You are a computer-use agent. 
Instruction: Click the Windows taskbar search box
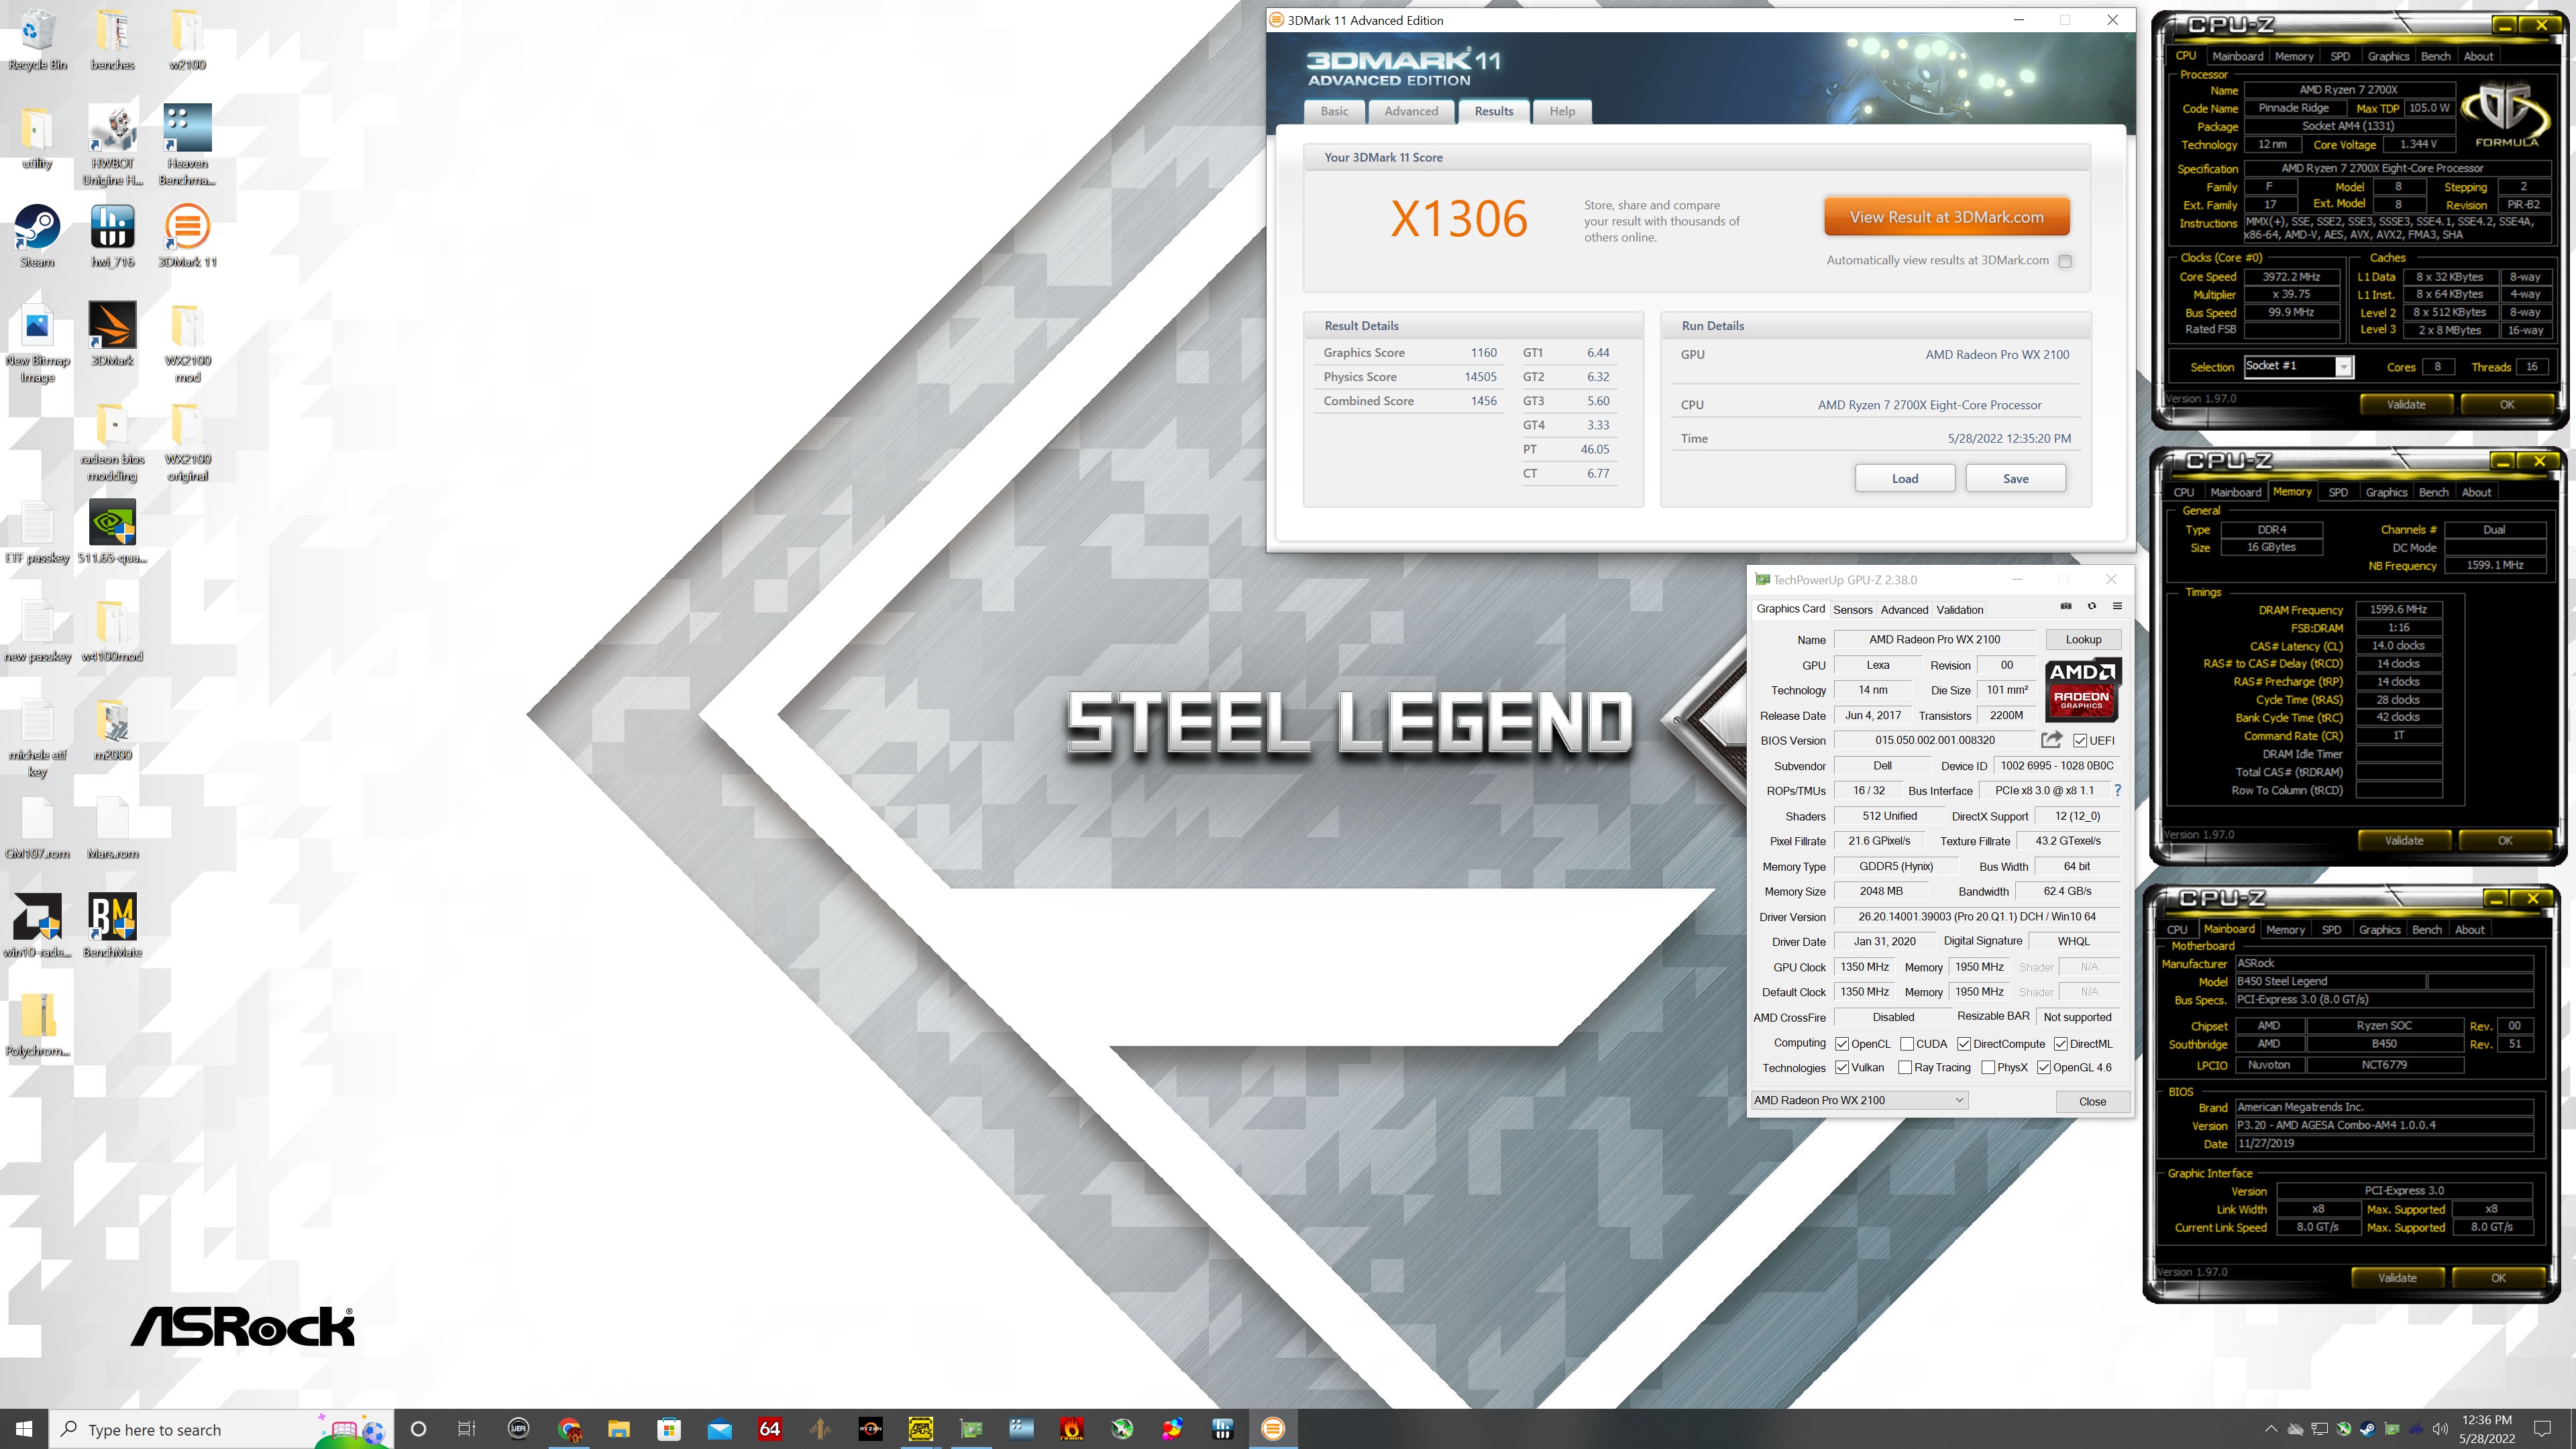pyautogui.click(x=222, y=1429)
